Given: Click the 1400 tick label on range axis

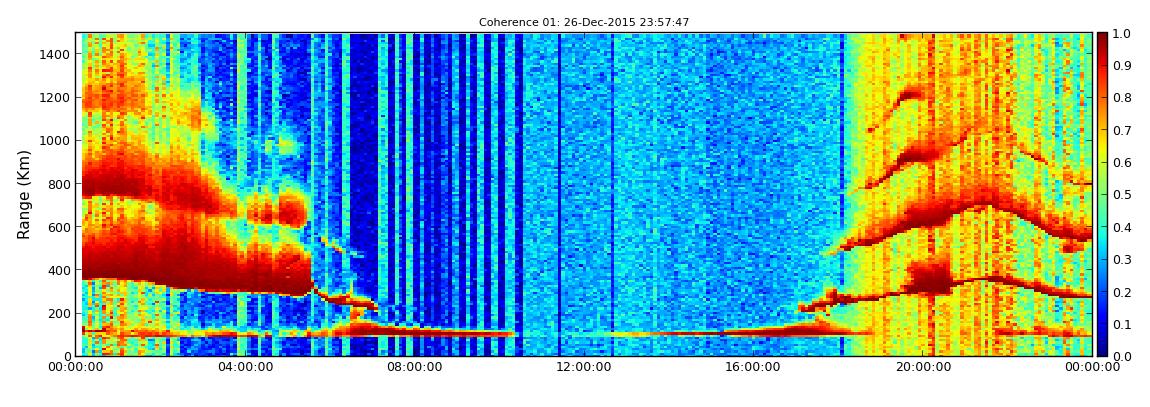Looking at the screenshot, I should click(x=56, y=54).
